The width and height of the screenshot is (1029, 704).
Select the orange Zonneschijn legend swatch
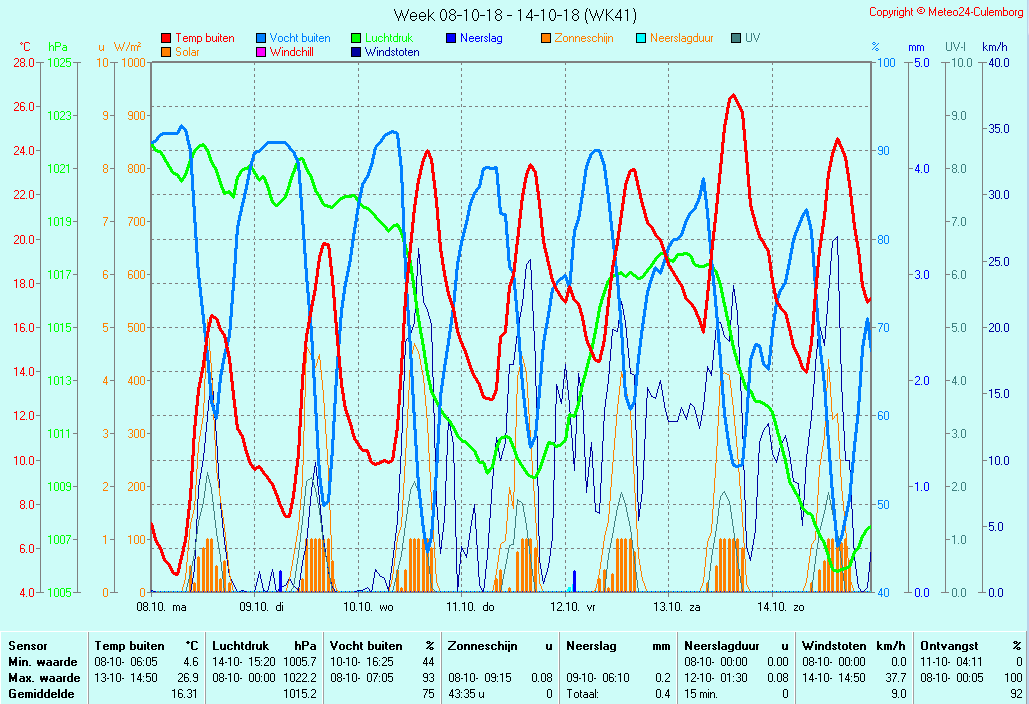click(x=546, y=39)
